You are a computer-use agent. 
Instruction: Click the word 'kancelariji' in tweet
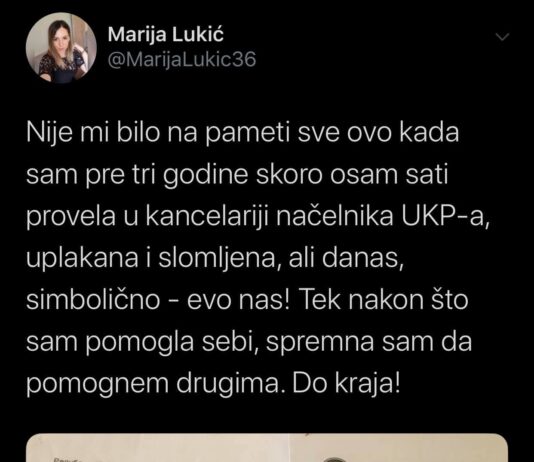point(207,217)
